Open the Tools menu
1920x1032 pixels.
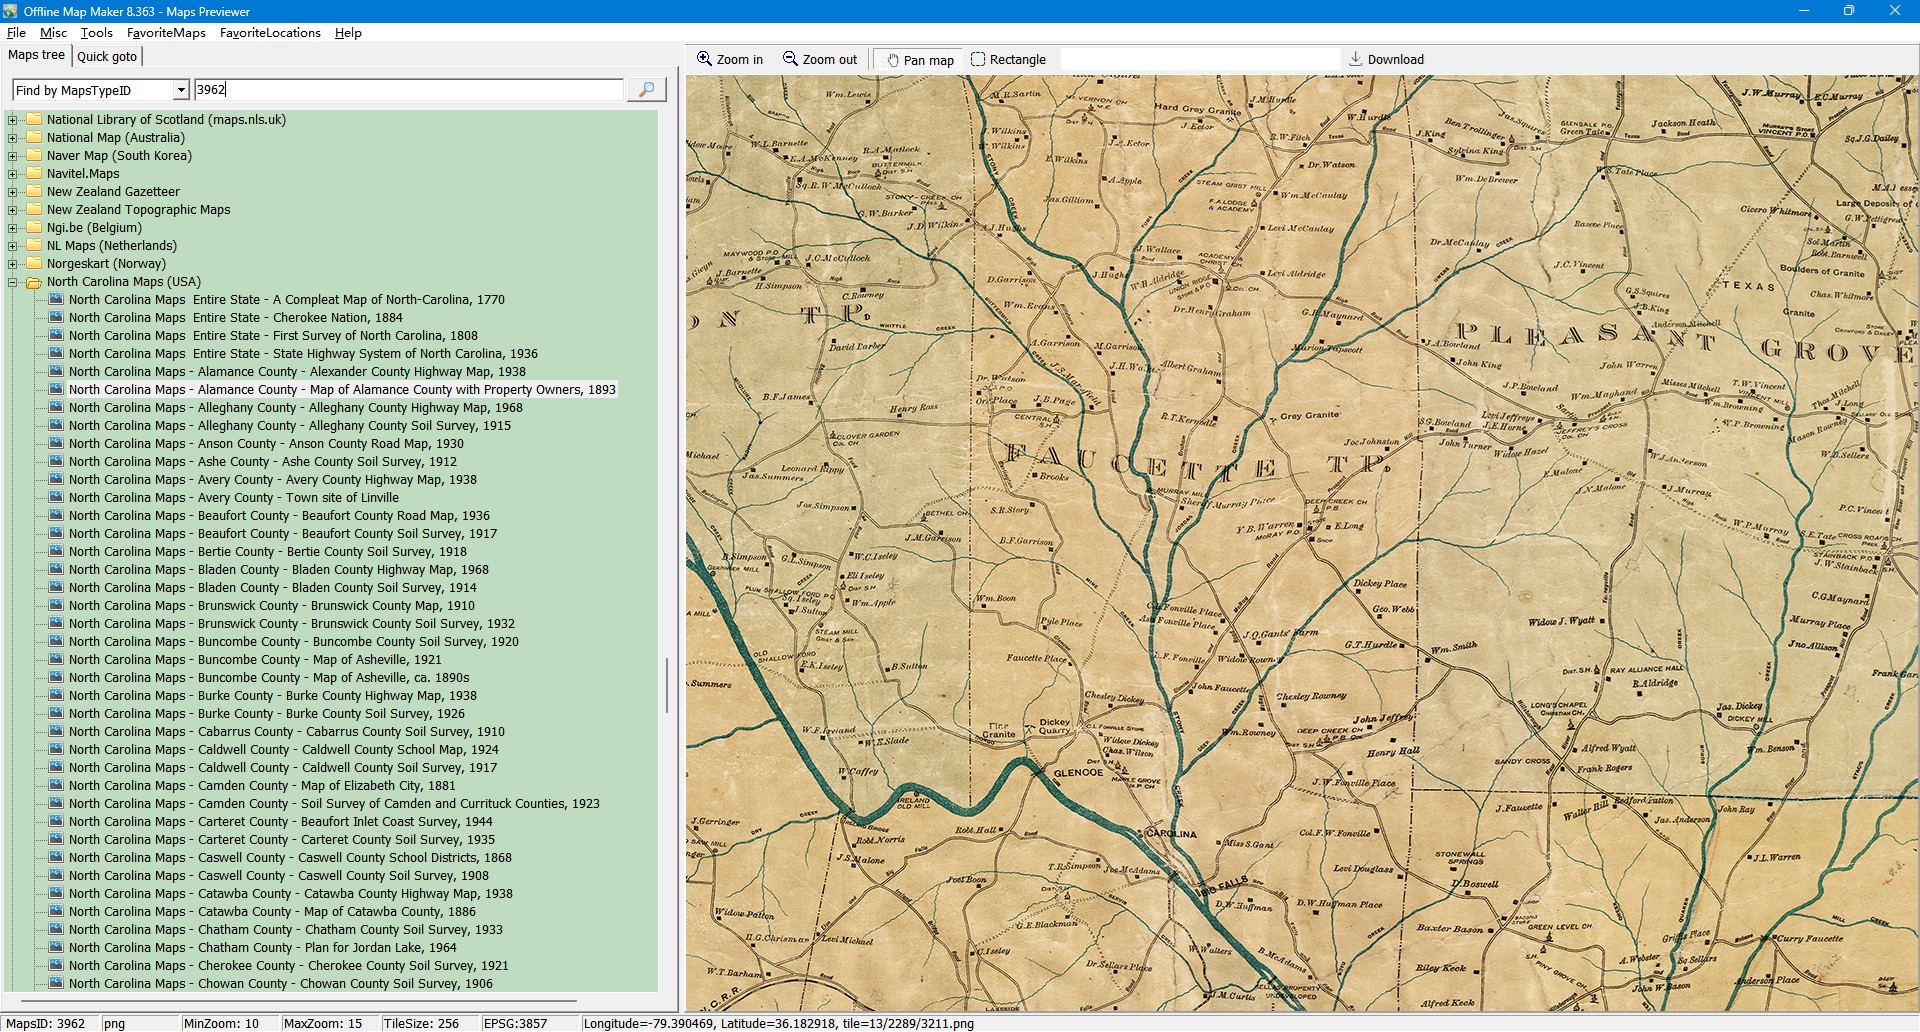tap(96, 33)
